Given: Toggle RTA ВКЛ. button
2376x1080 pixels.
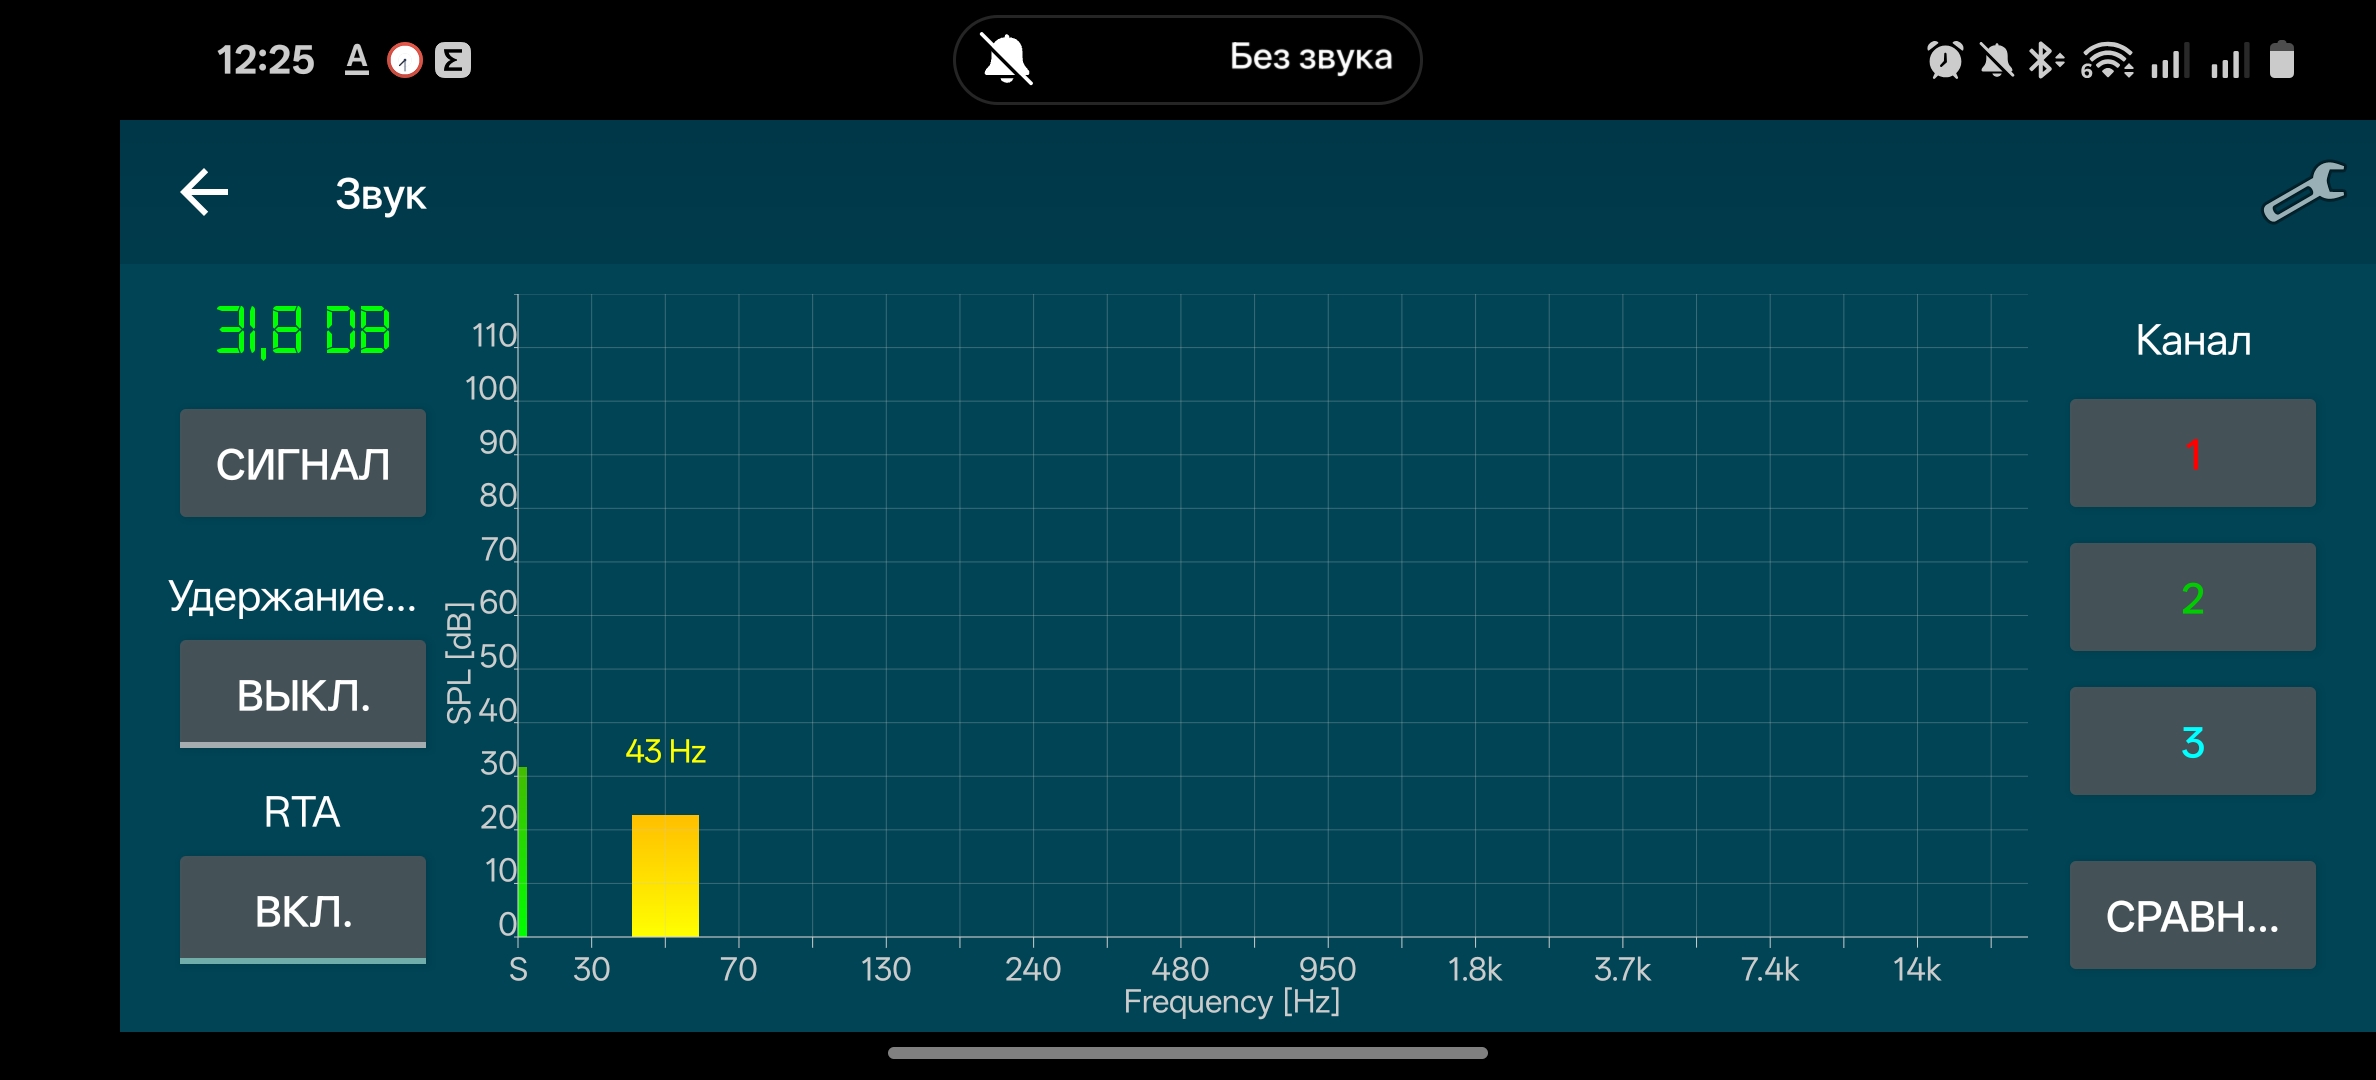Looking at the screenshot, I should click(x=302, y=909).
